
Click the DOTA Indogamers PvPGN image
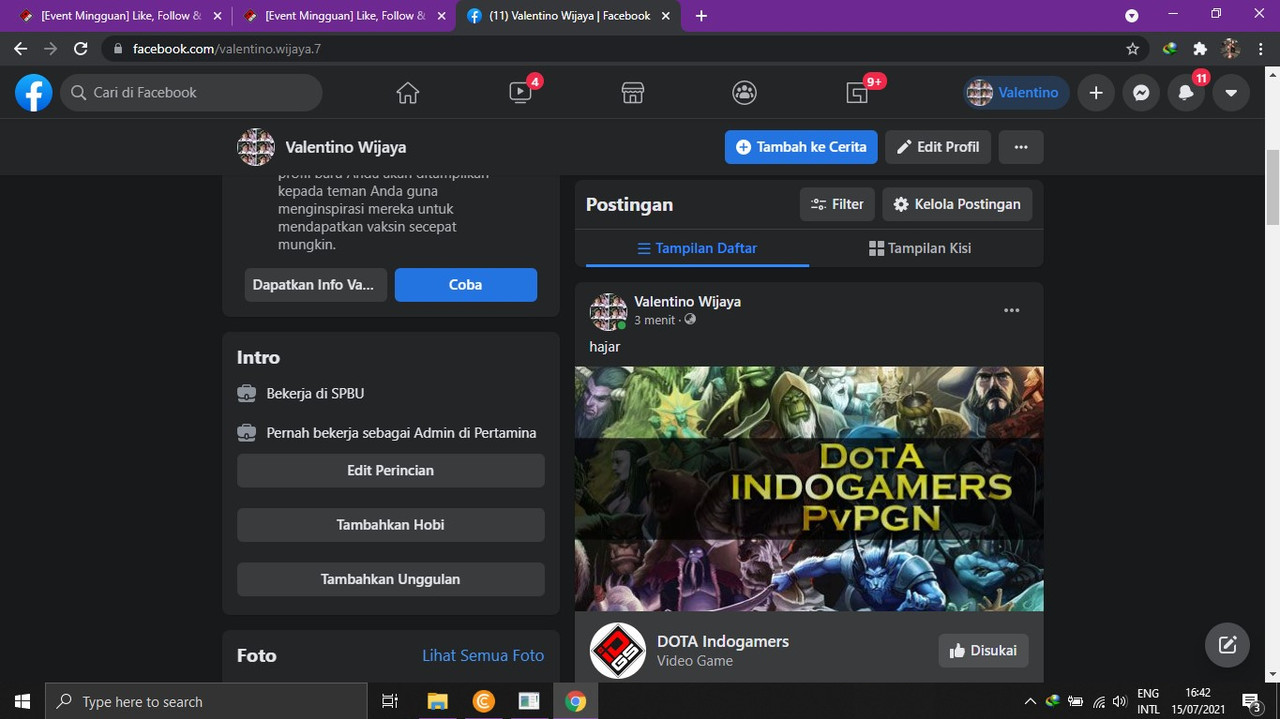[809, 489]
